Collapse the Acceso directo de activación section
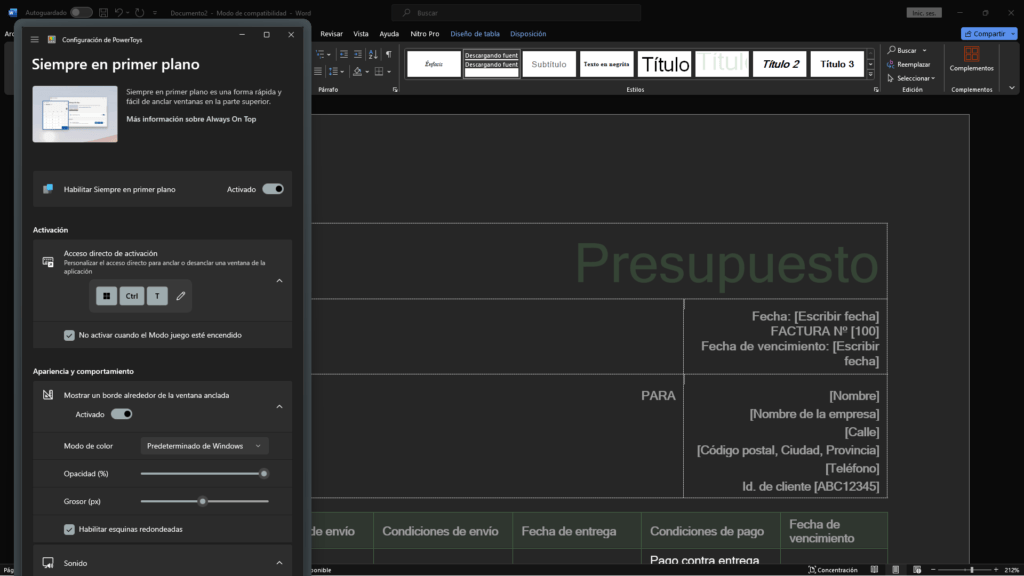This screenshot has width=1024, height=576. click(280, 281)
